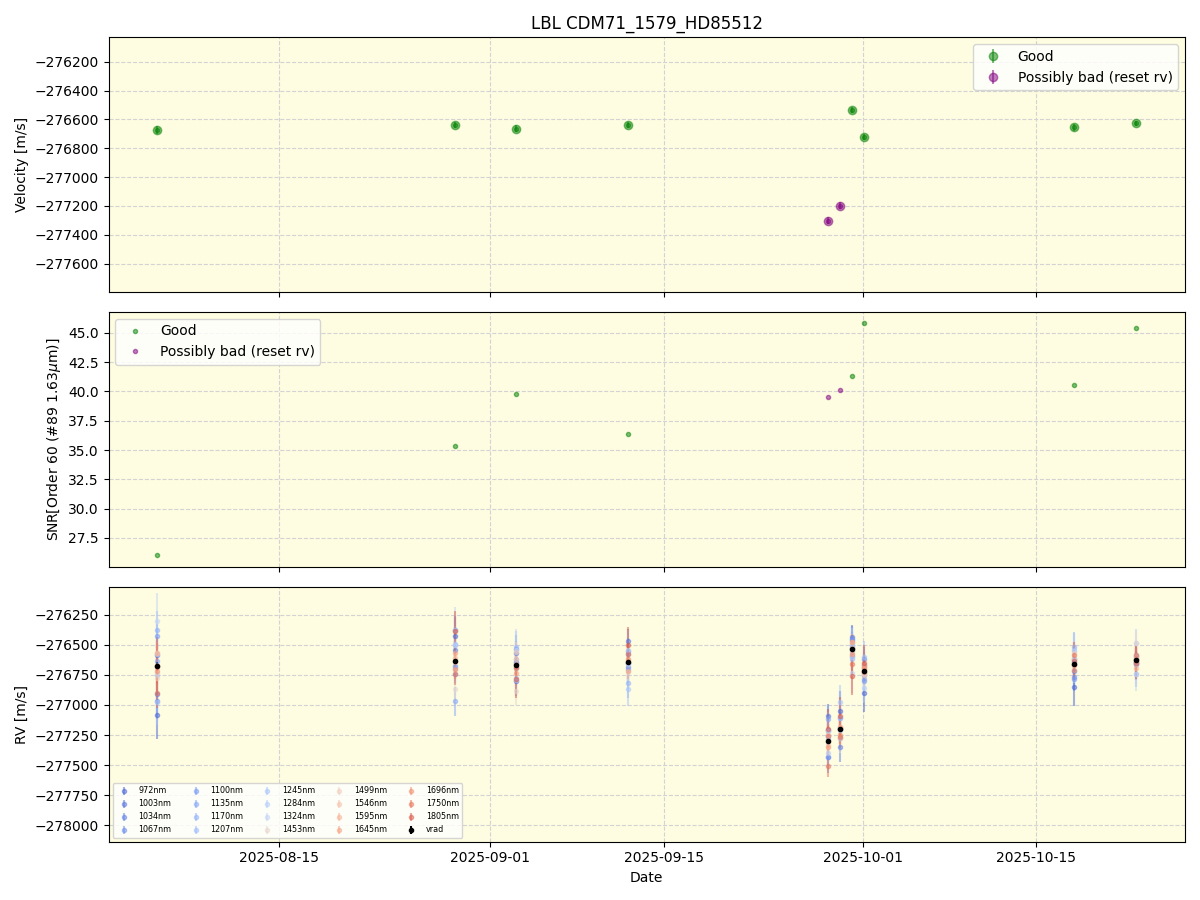This screenshot has width=1200, height=900.
Task: Click the SNR[Order 60] axis label
Action: (x=53, y=439)
